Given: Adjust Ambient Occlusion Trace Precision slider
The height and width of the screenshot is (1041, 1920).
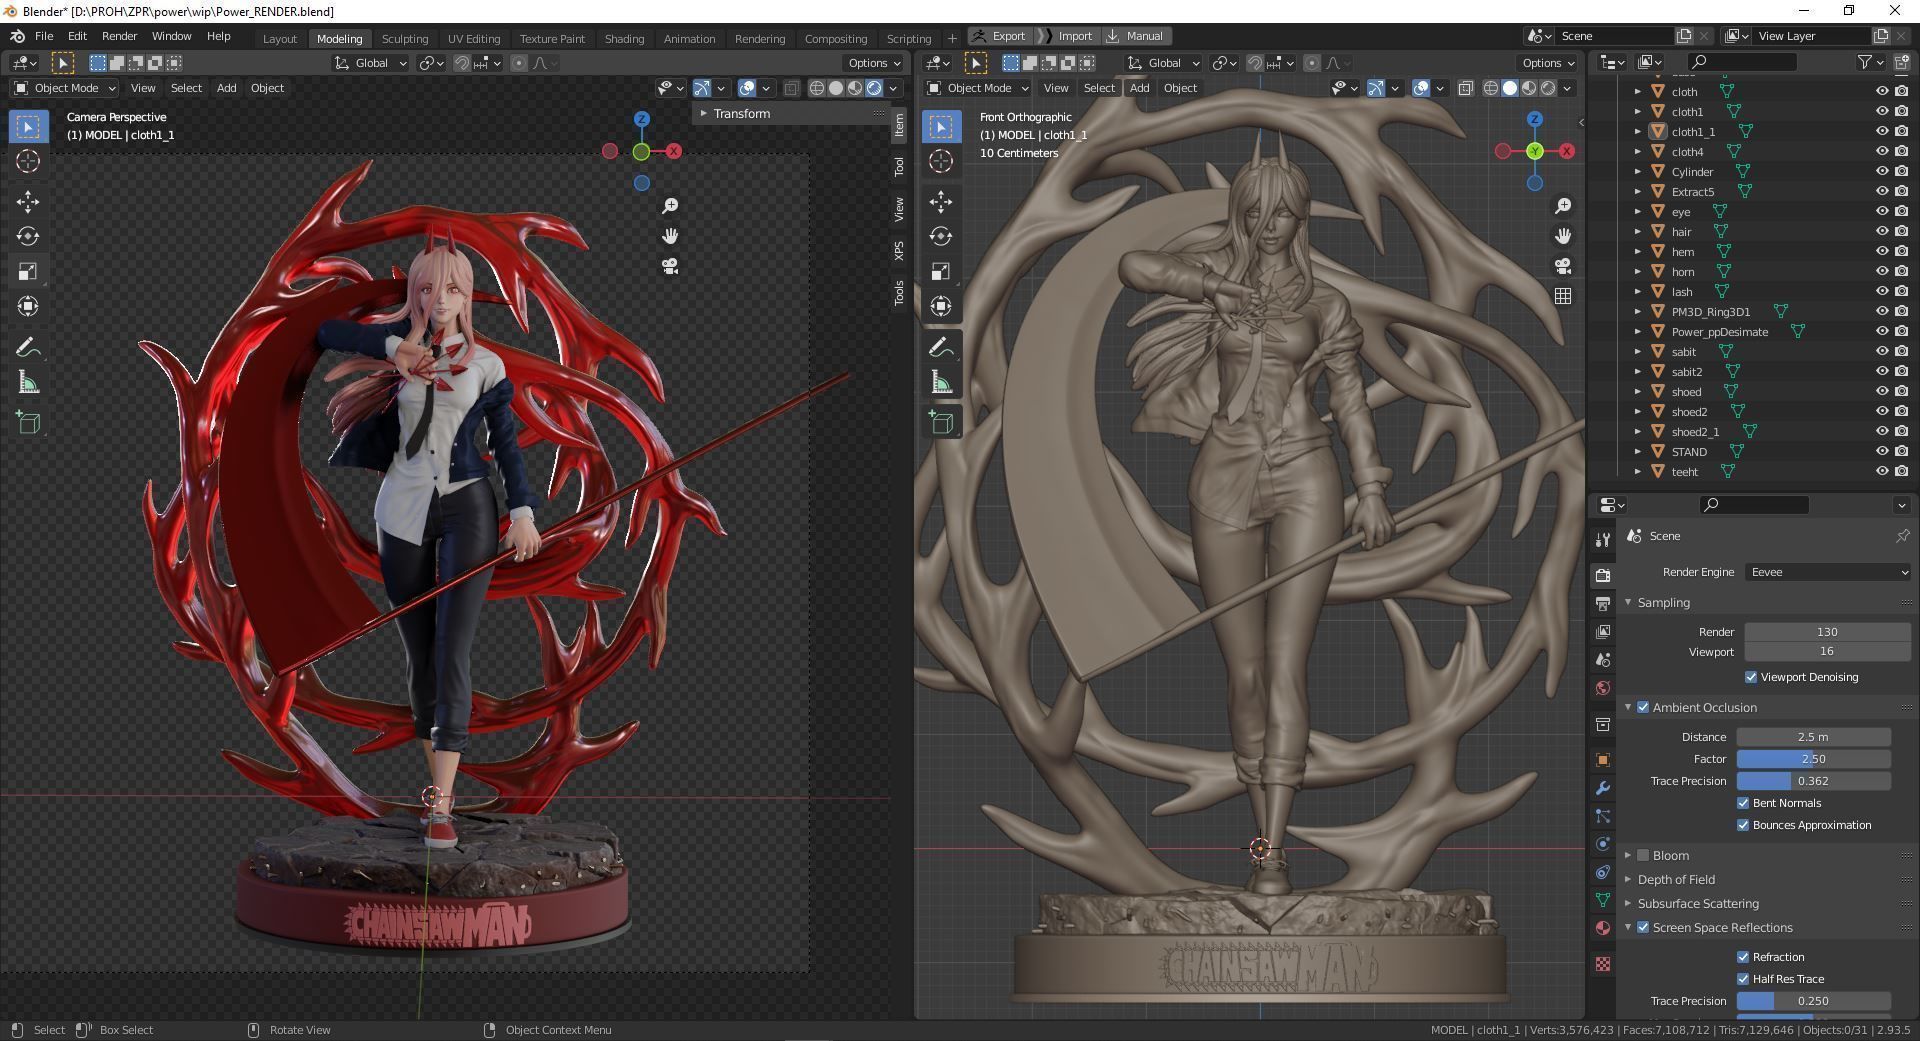Looking at the screenshot, I should pyautogui.click(x=1813, y=781).
